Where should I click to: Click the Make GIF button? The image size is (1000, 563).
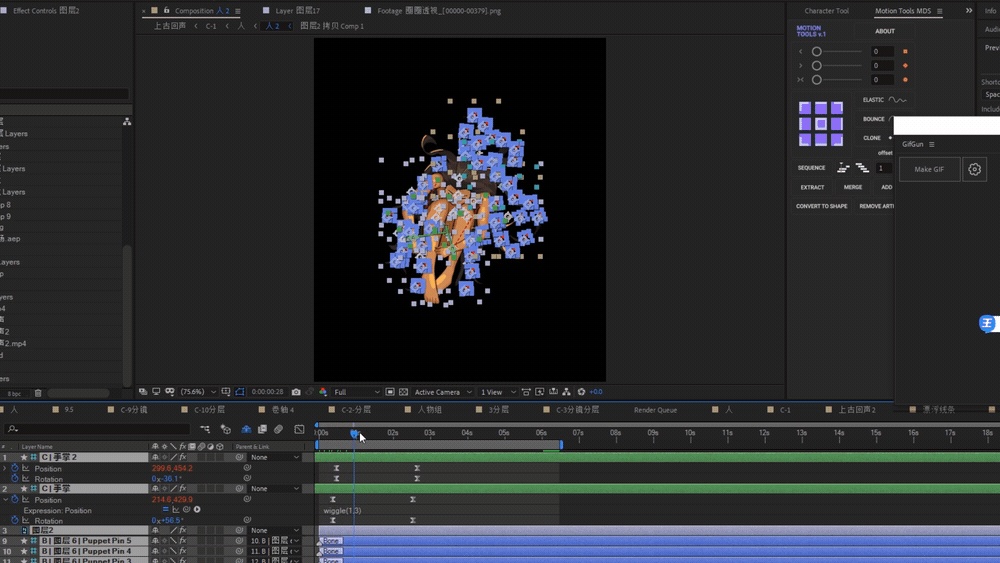tap(929, 170)
